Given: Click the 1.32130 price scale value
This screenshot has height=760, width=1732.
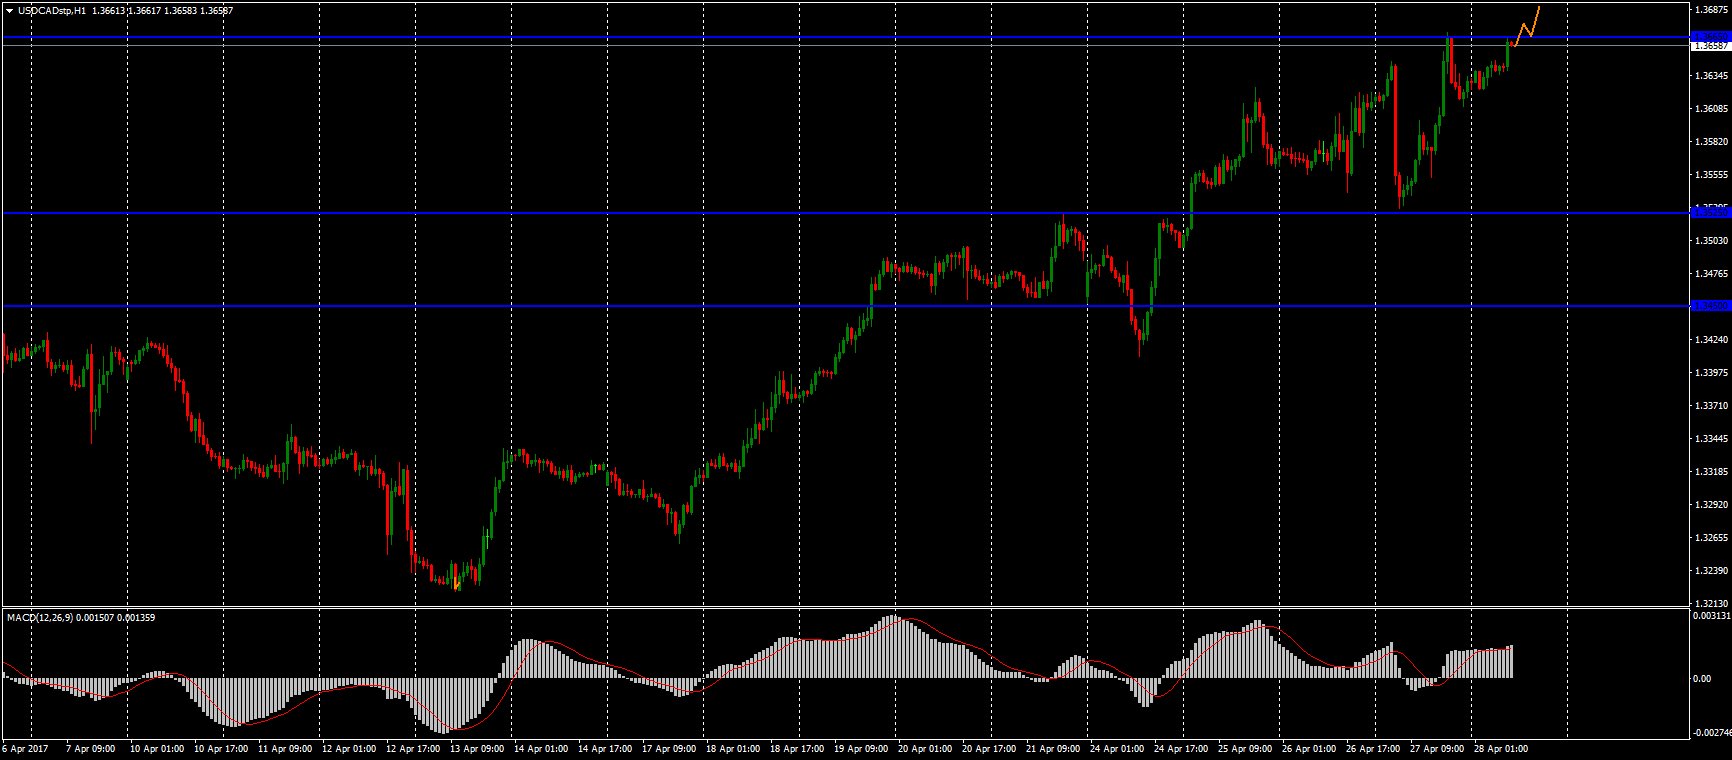Looking at the screenshot, I should [x=1712, y=604].
